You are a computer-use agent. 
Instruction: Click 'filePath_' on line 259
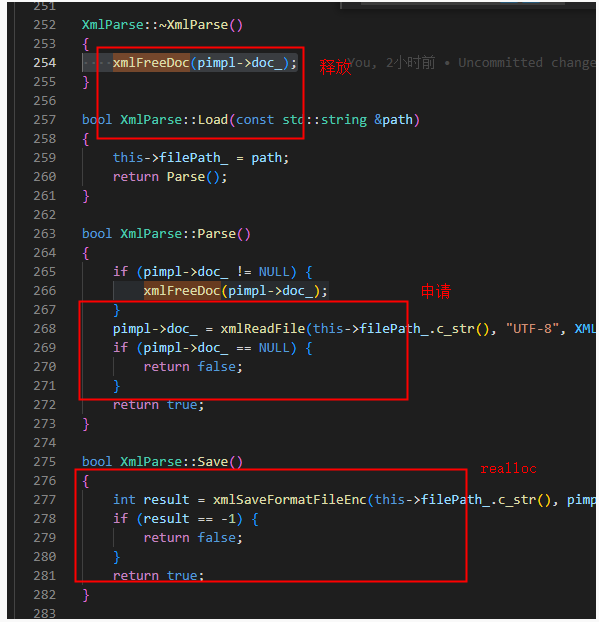click(x=193, y=158)
